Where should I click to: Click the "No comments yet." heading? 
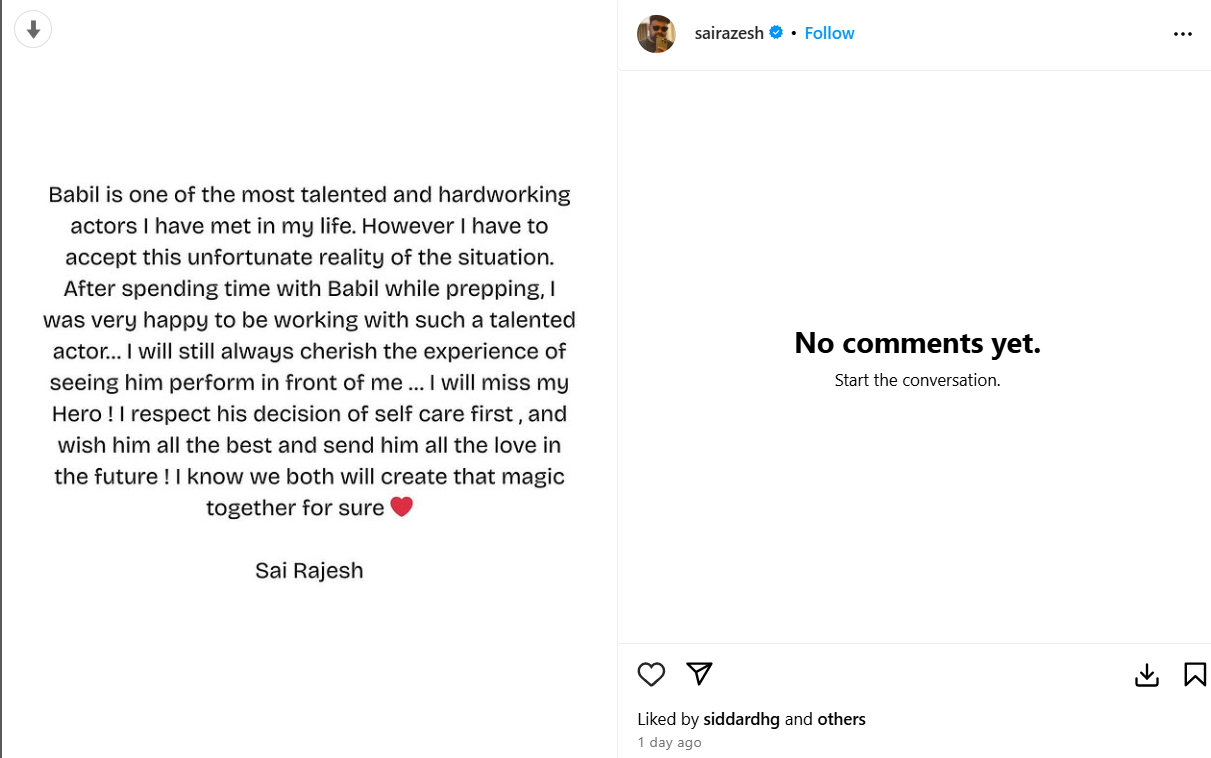(917, 343)
